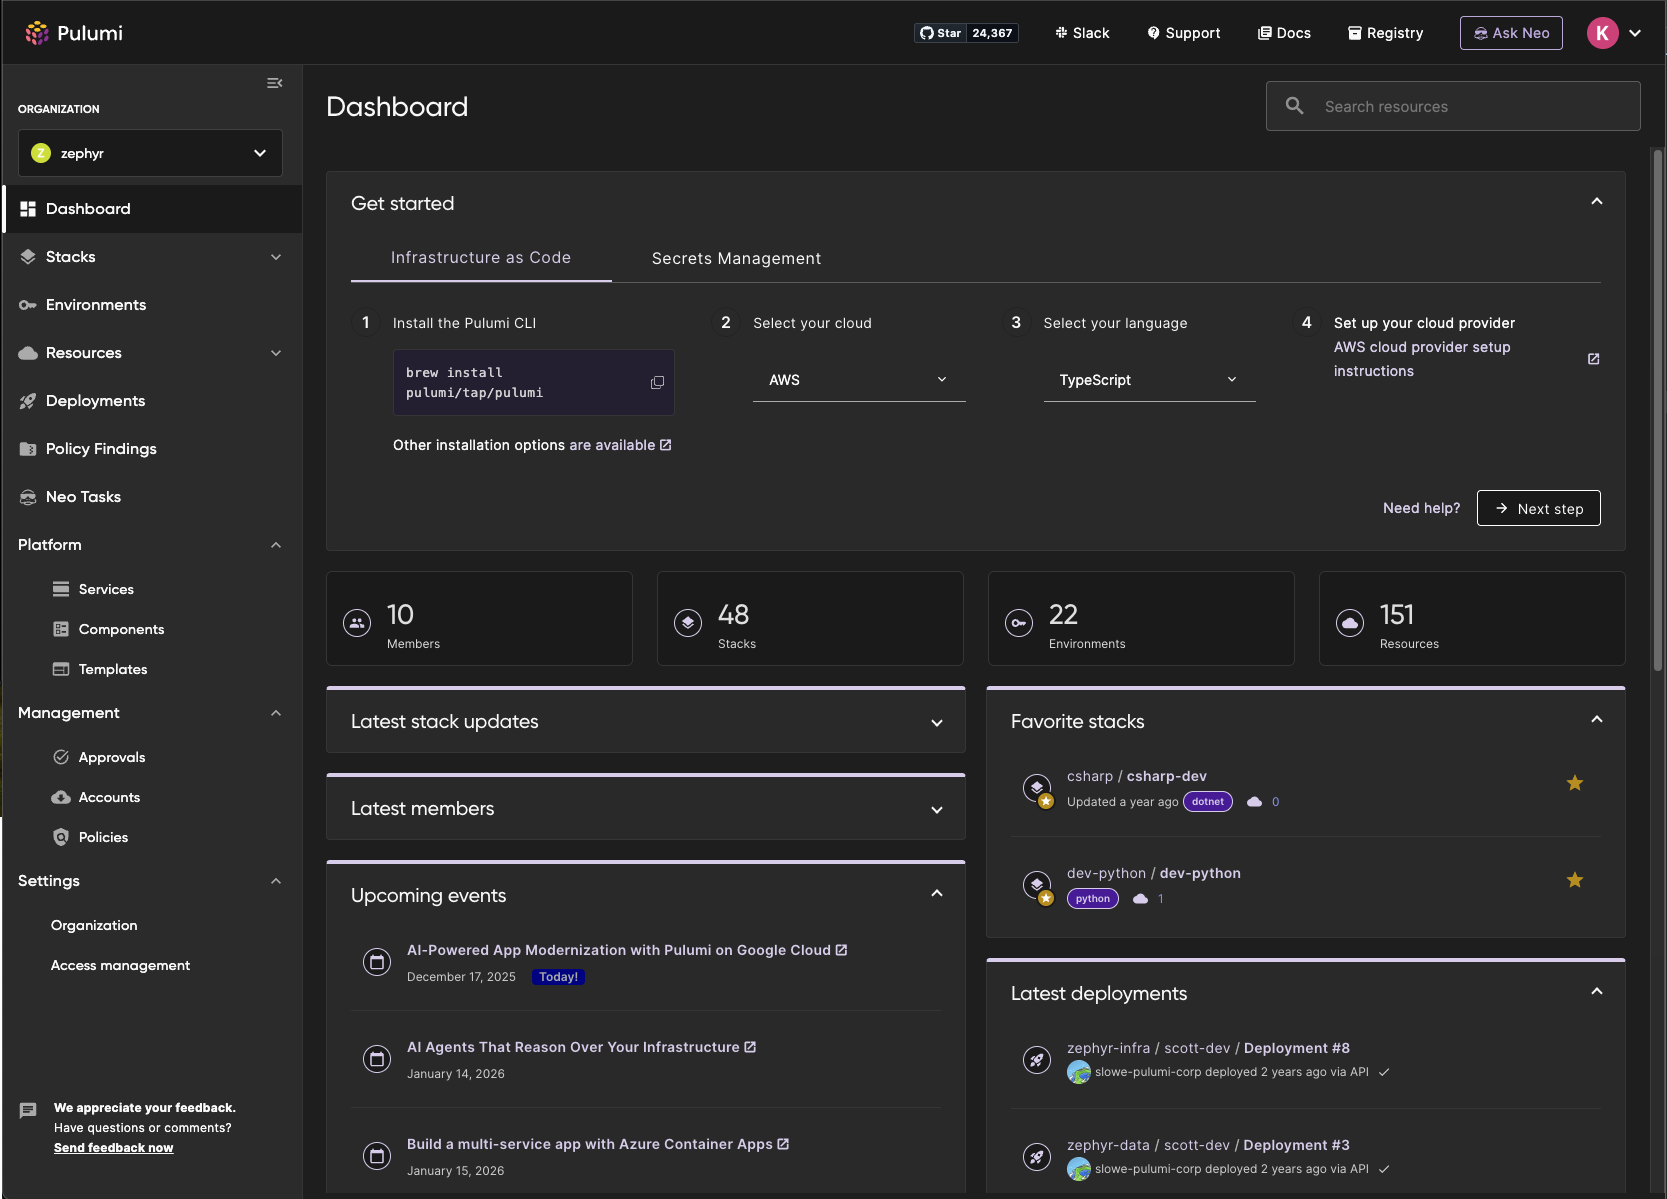View Policy Findings in the sidebar
Screen dimensions: 1667x1199
(x=101, y=448)
